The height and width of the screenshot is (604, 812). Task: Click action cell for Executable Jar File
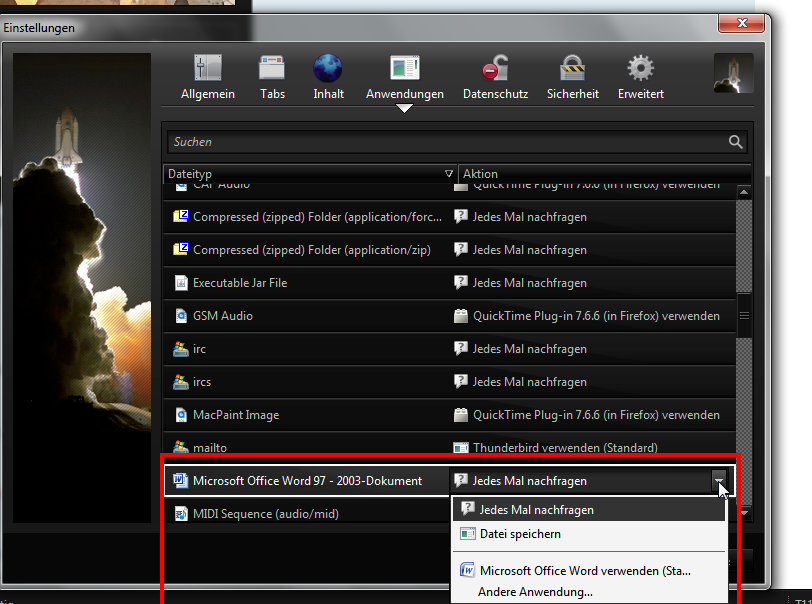coord(593,283)
